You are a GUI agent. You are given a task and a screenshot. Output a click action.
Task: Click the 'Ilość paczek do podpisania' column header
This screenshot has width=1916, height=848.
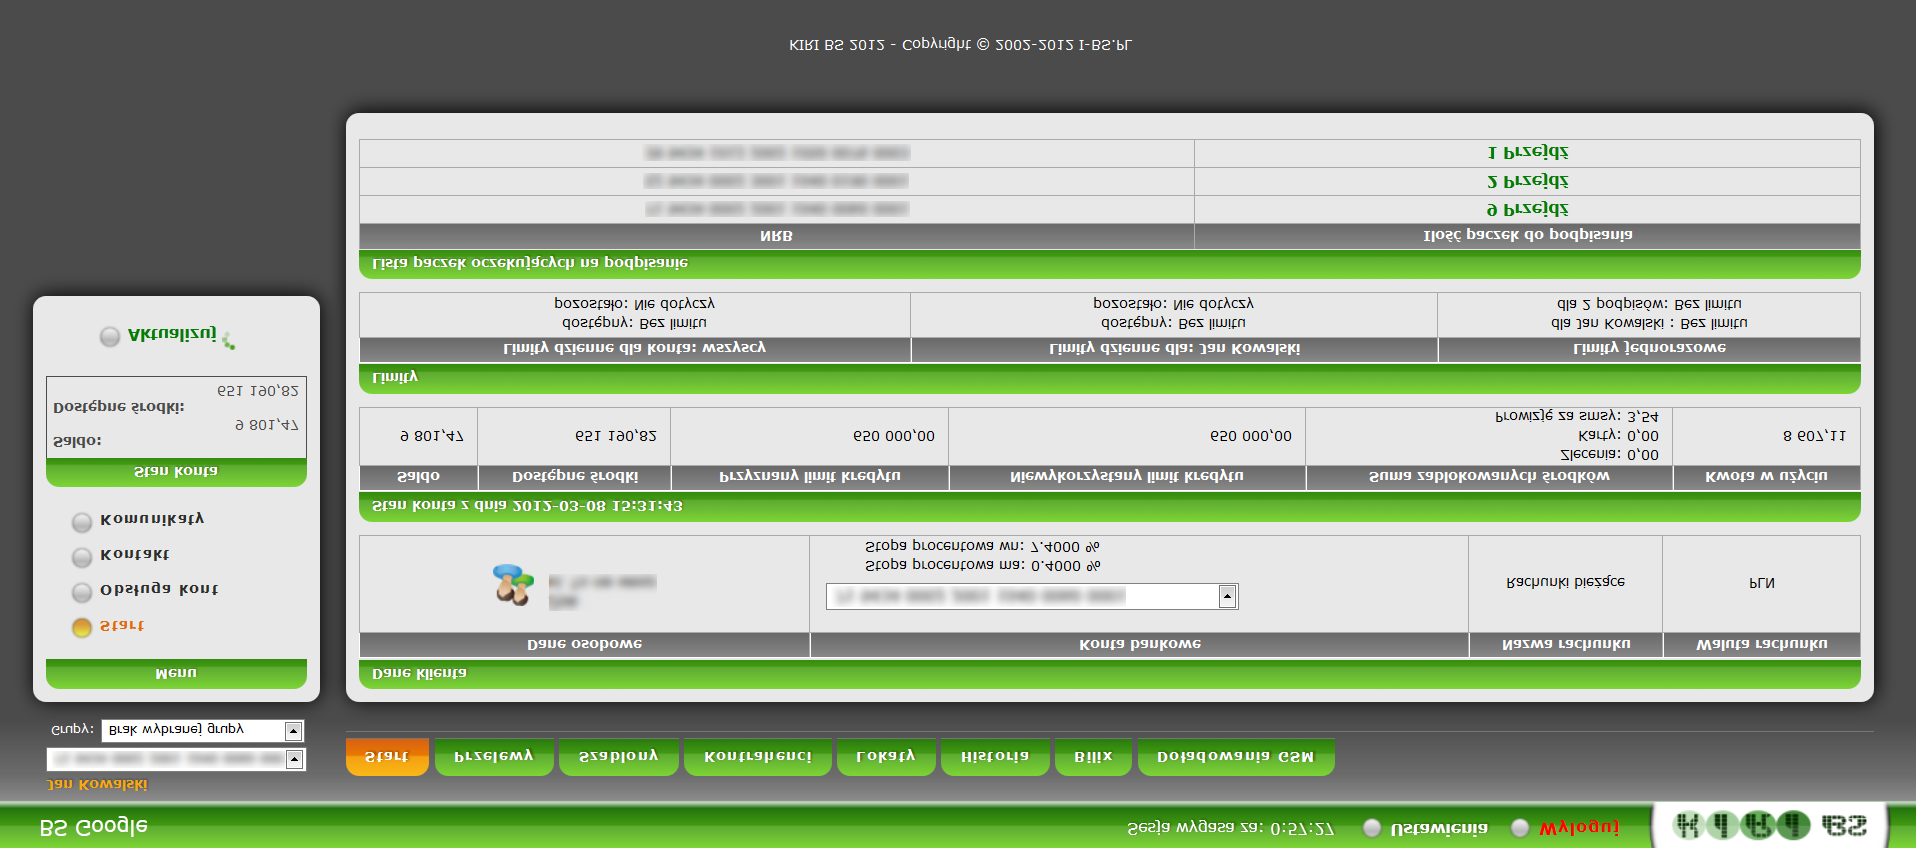point(1528,236)
